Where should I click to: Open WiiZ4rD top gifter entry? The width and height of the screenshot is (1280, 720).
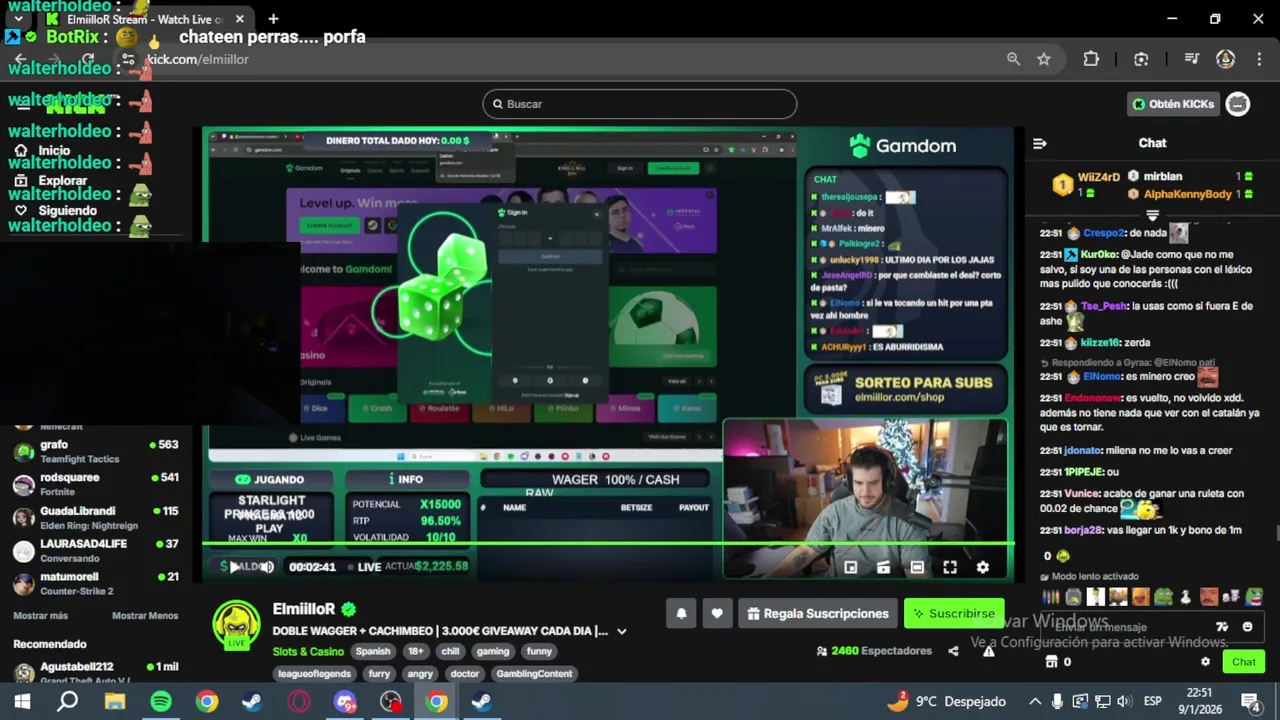(1089, 185)
